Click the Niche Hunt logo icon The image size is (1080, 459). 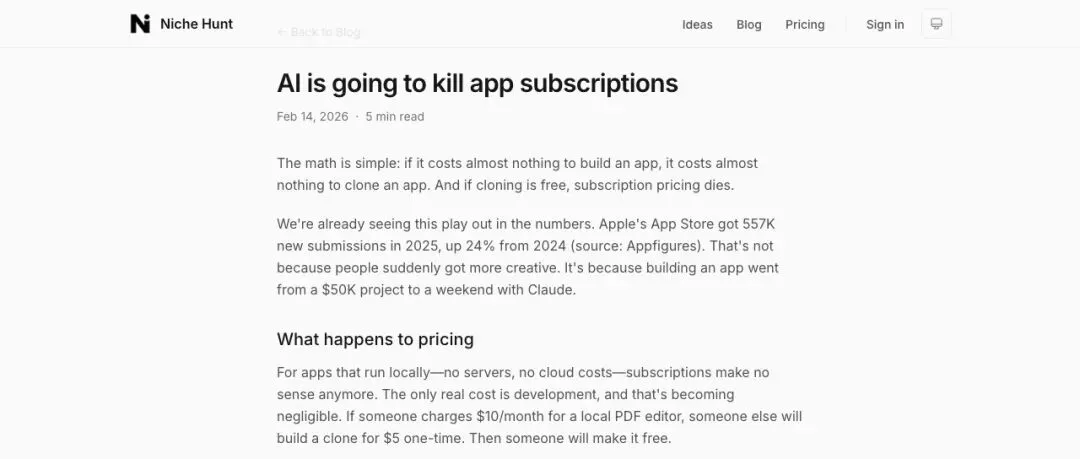point(140,24)
